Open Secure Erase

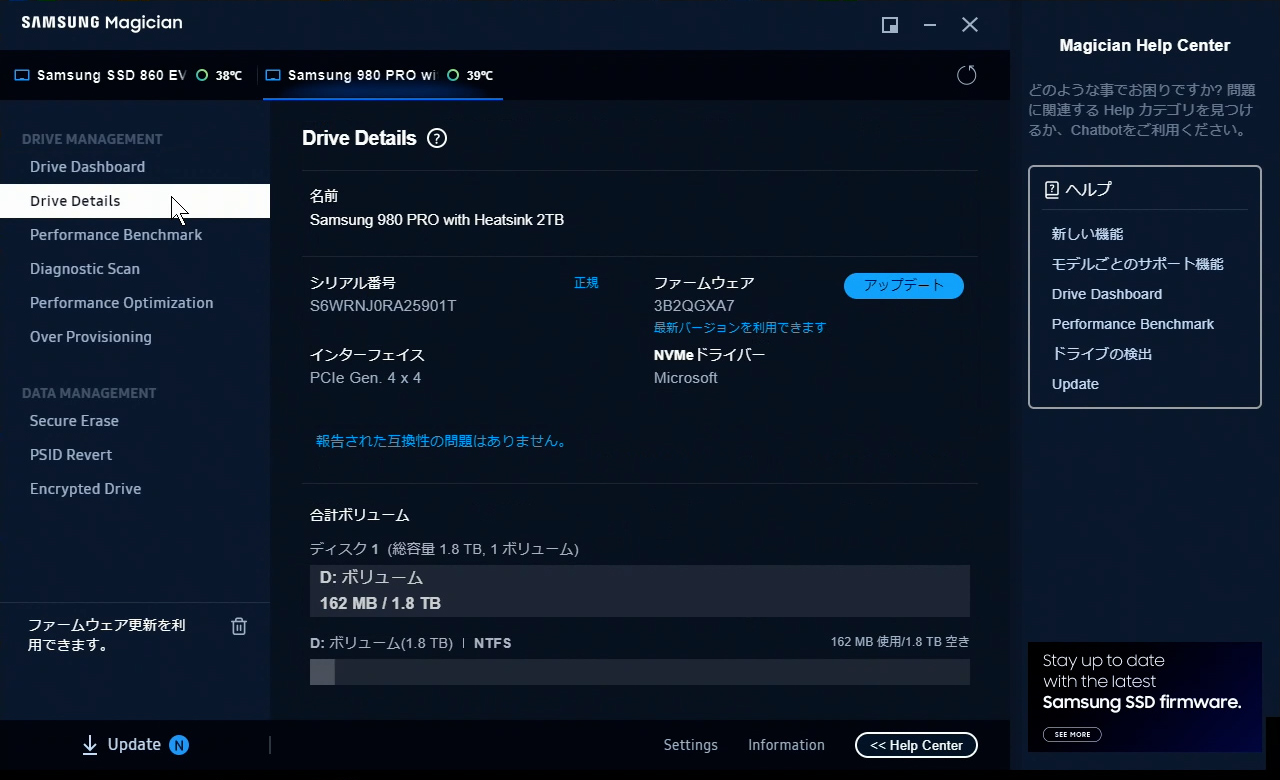[74, 421]
